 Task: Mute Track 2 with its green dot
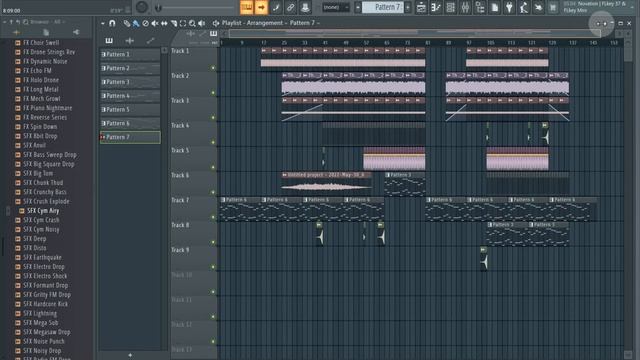213,93
